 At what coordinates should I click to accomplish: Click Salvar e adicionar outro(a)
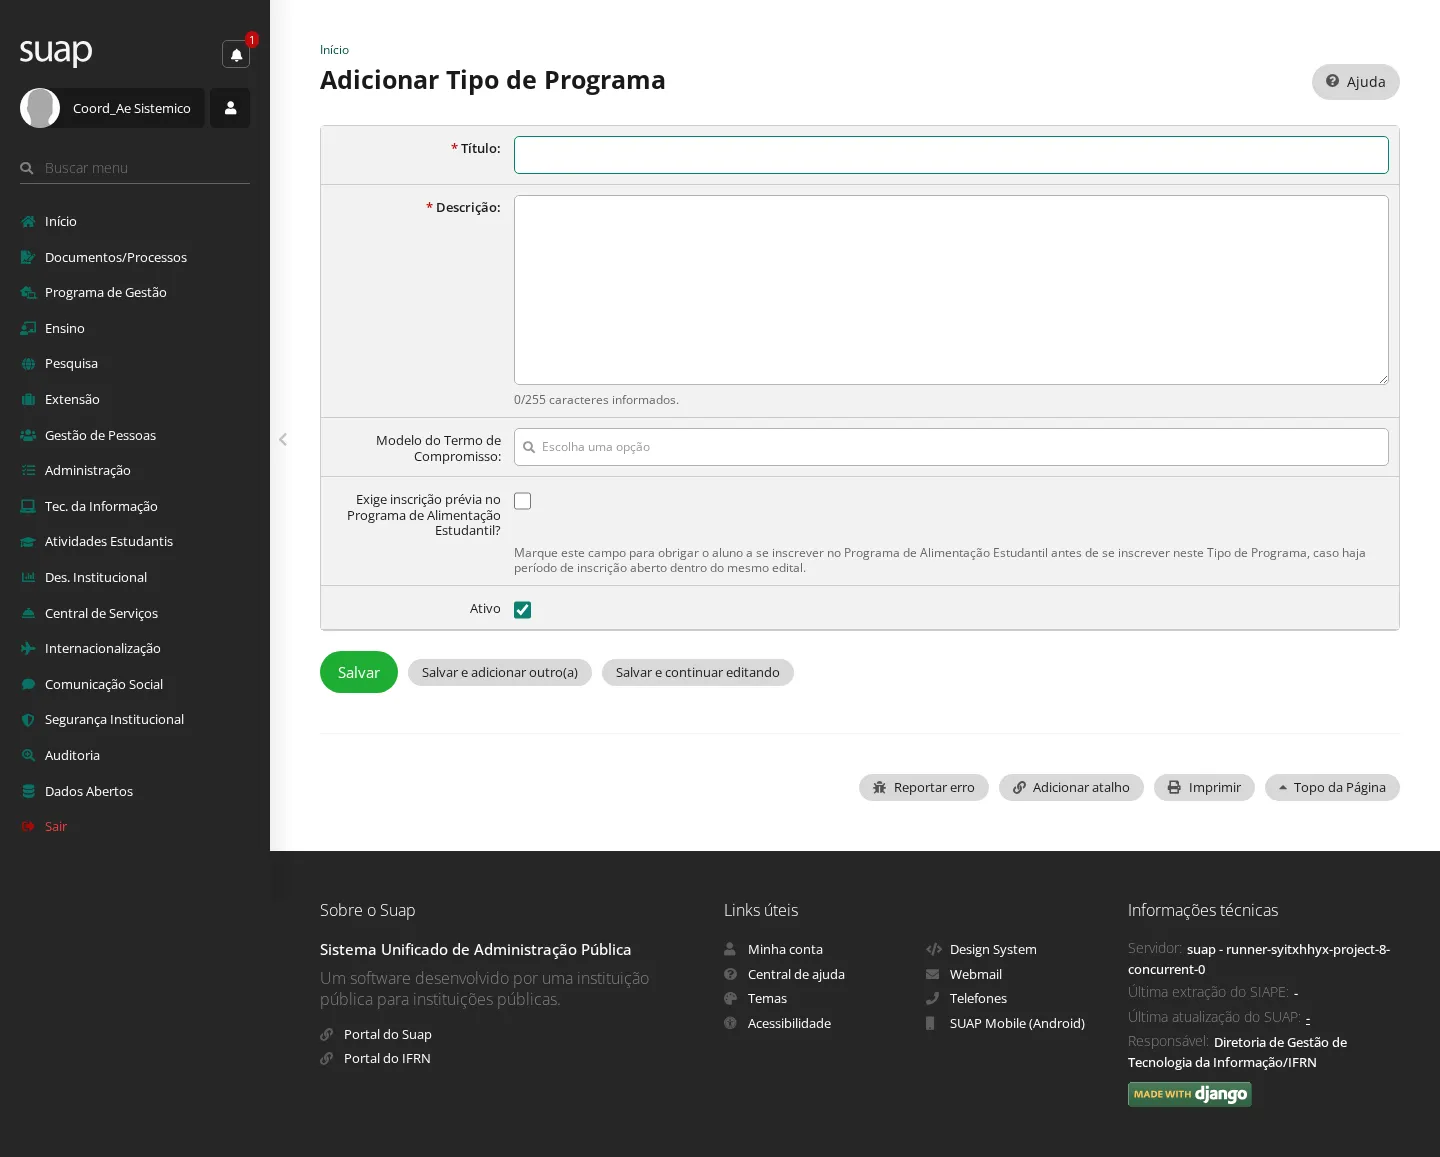coord(500,673)
